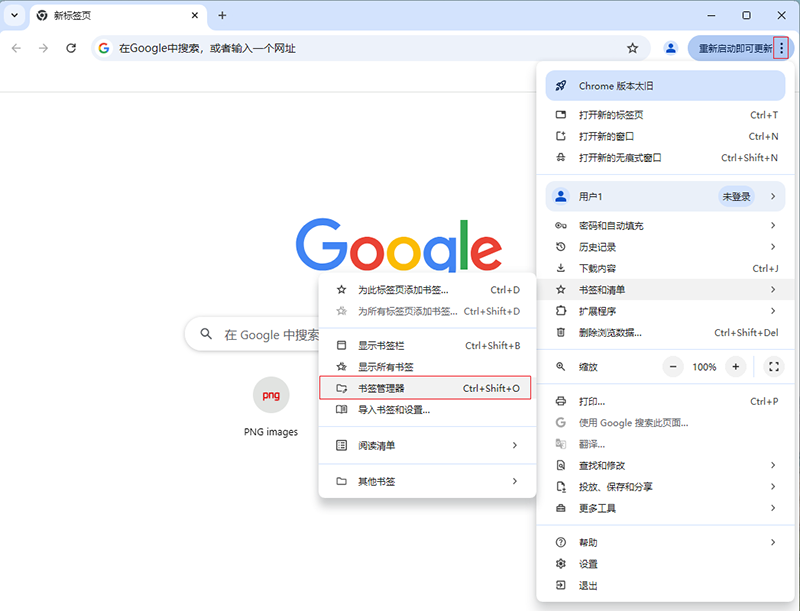Open the PNG images shortcut thumbnail
This screenshot has height=611, width=800.
(x=271, y=395)
